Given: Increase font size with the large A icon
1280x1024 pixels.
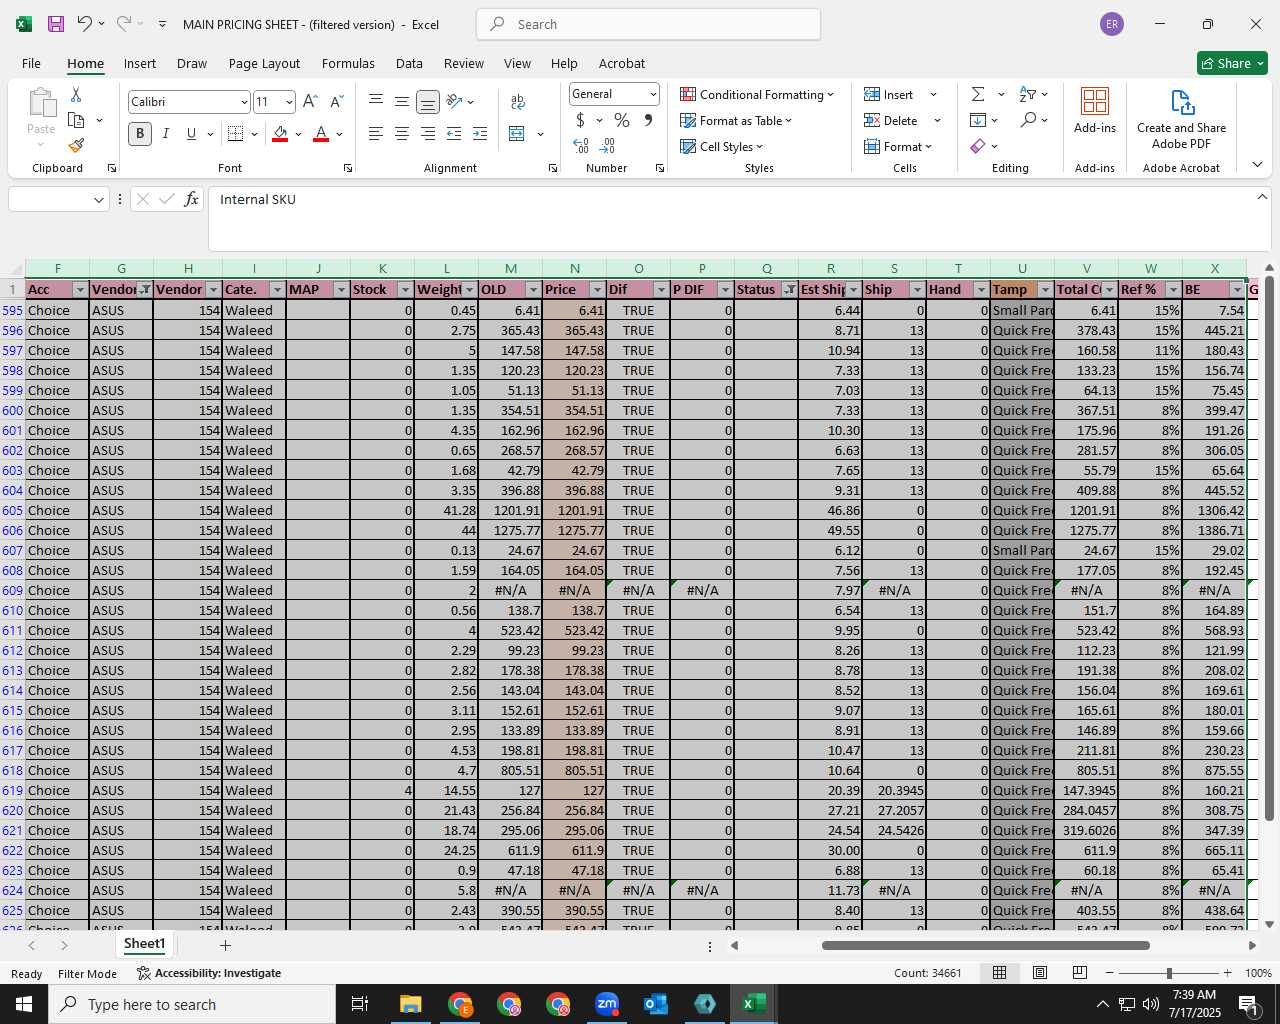Looking at the screenshot, I should 310,102.
